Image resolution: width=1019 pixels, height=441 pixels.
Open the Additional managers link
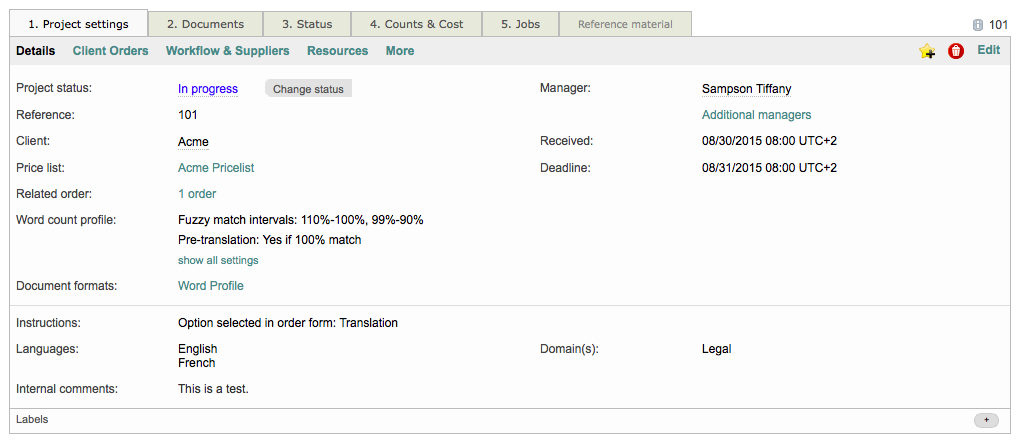tap(756, 115)
